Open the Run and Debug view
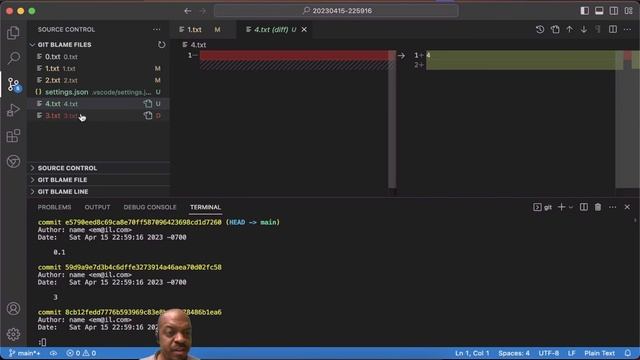The height and width of the screenshot is (360, 640). click(x=13, y=110)
